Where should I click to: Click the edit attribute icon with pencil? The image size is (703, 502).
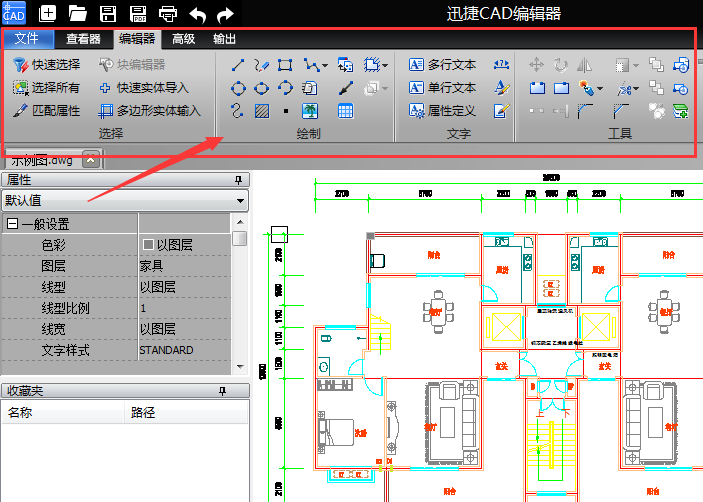click(501, 110)
